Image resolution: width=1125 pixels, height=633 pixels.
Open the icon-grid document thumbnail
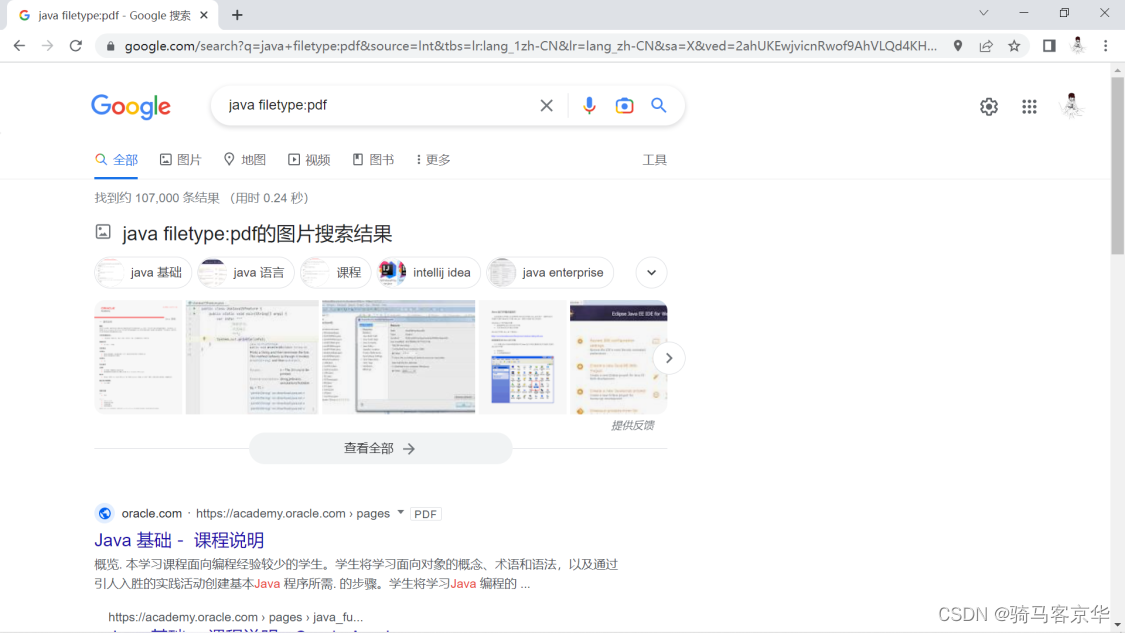[522, 357]
